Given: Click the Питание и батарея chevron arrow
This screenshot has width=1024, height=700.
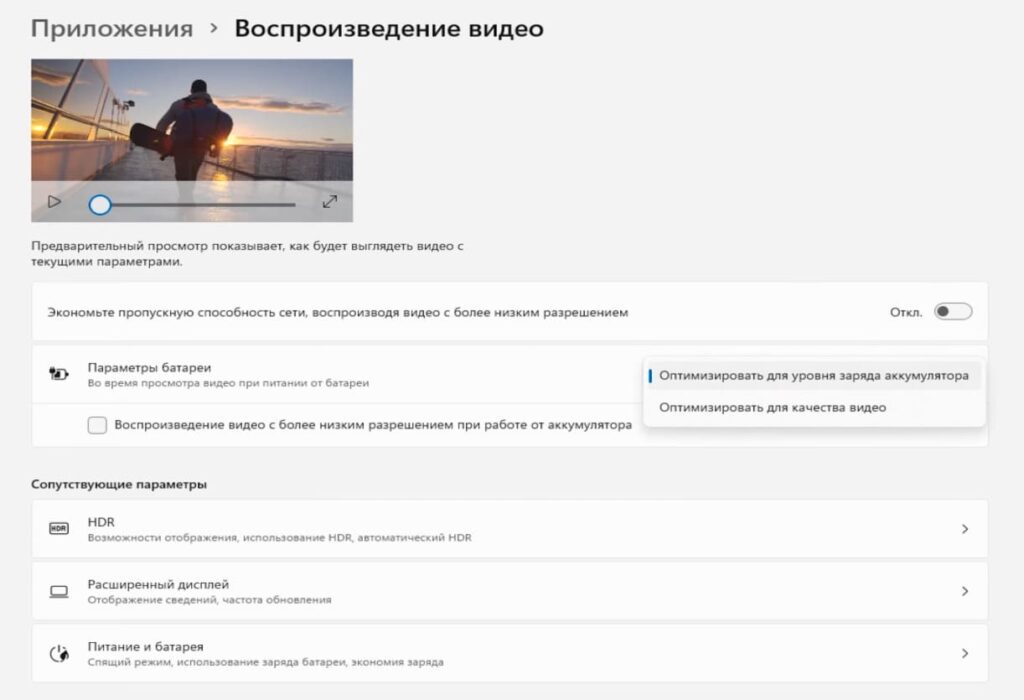Looking at the screenshot, I should pyautogui.click(x=965, y=653).
